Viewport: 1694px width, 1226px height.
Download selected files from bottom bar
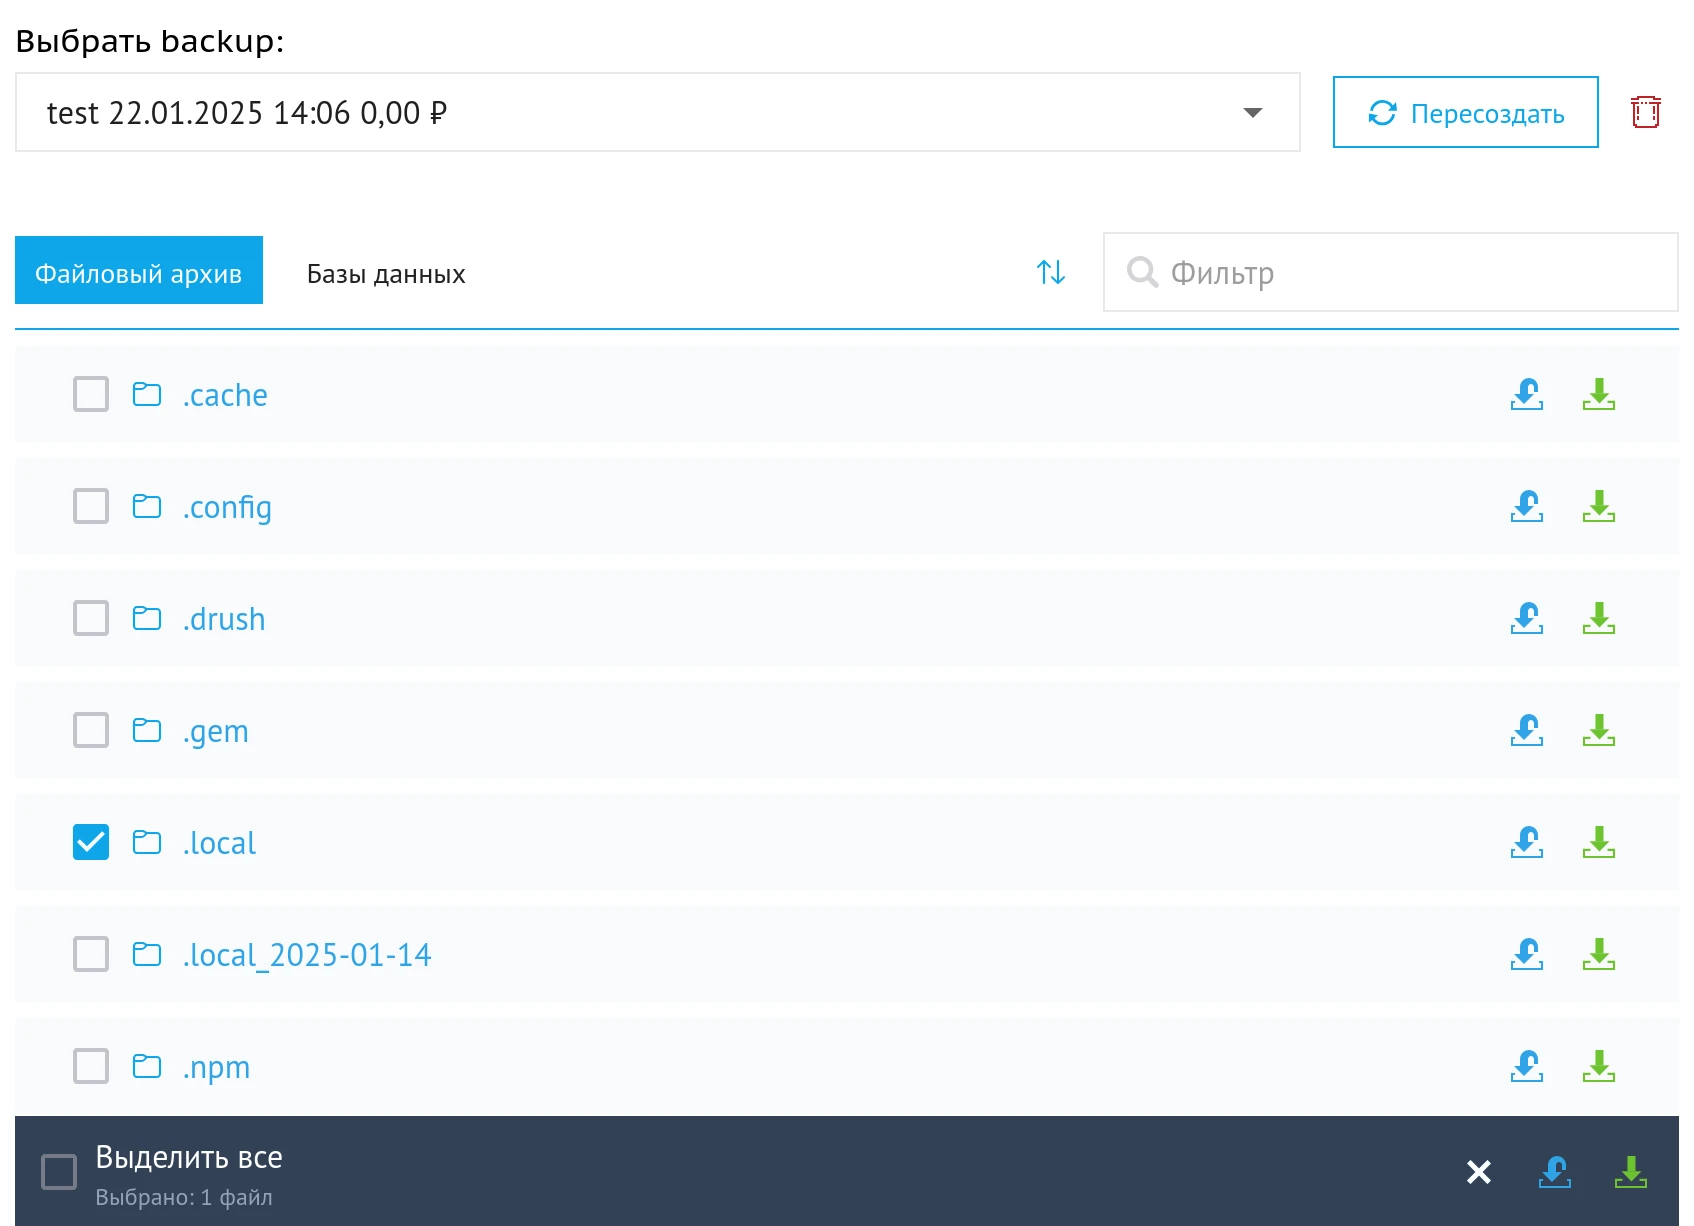1630,1172
